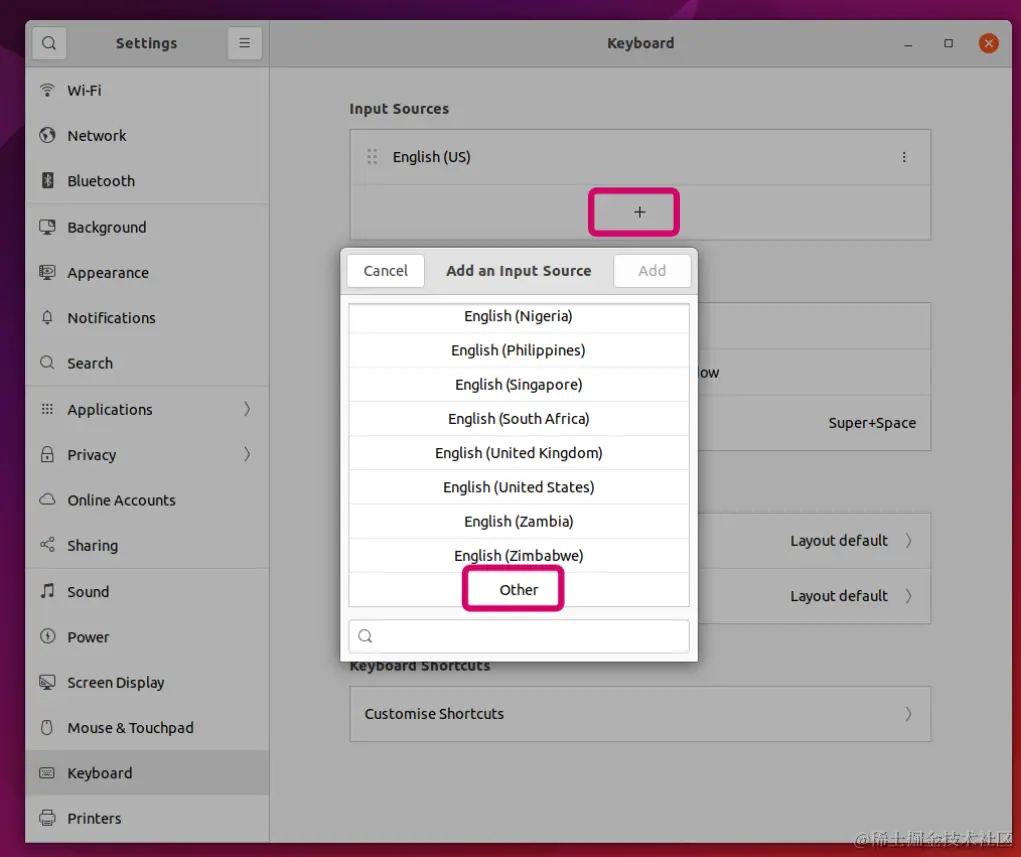This screenshot has width=1021, height=857.
Task: Click the Power icon
Action: point(47,636)
